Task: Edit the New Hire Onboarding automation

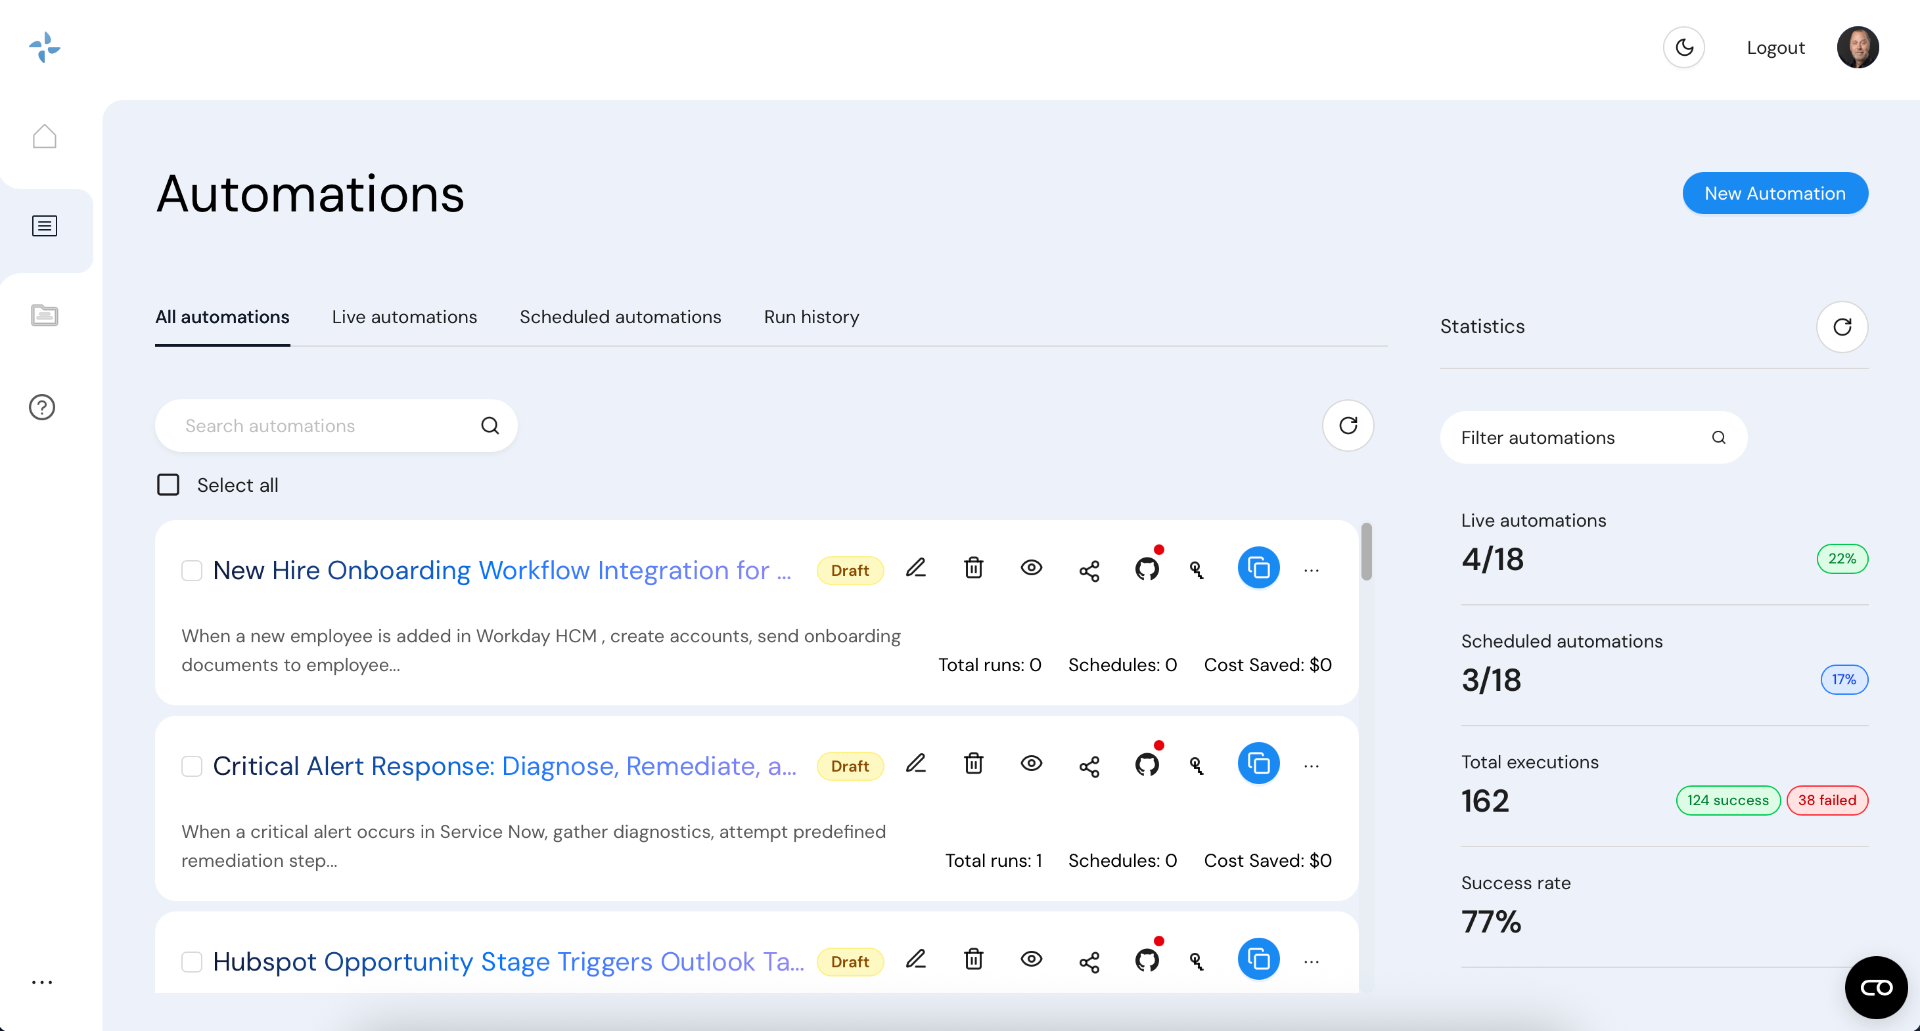Action: [916, 568]
